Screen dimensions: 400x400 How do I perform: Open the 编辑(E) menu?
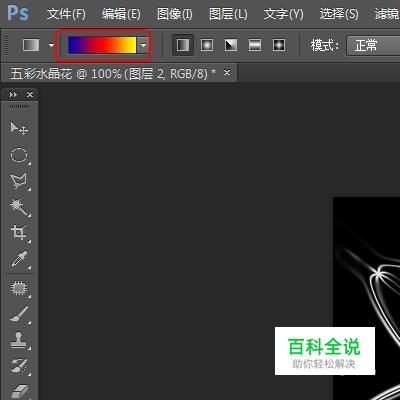[121, 14]
